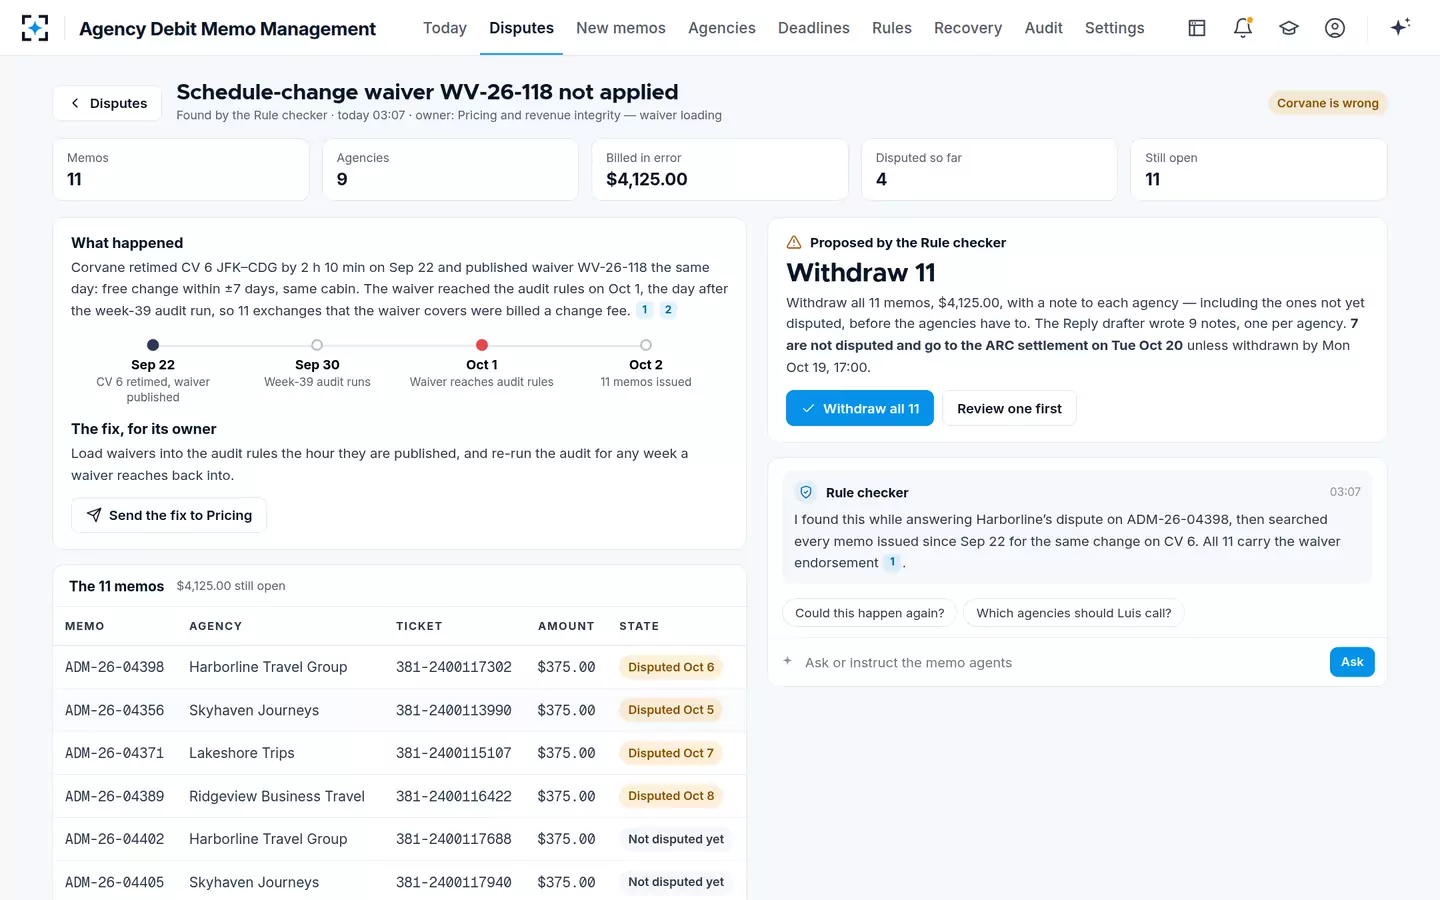The width and height of the screenshot is (1440, 900).
Task: Open citation 2 in What happened
Action: [668, 310]
